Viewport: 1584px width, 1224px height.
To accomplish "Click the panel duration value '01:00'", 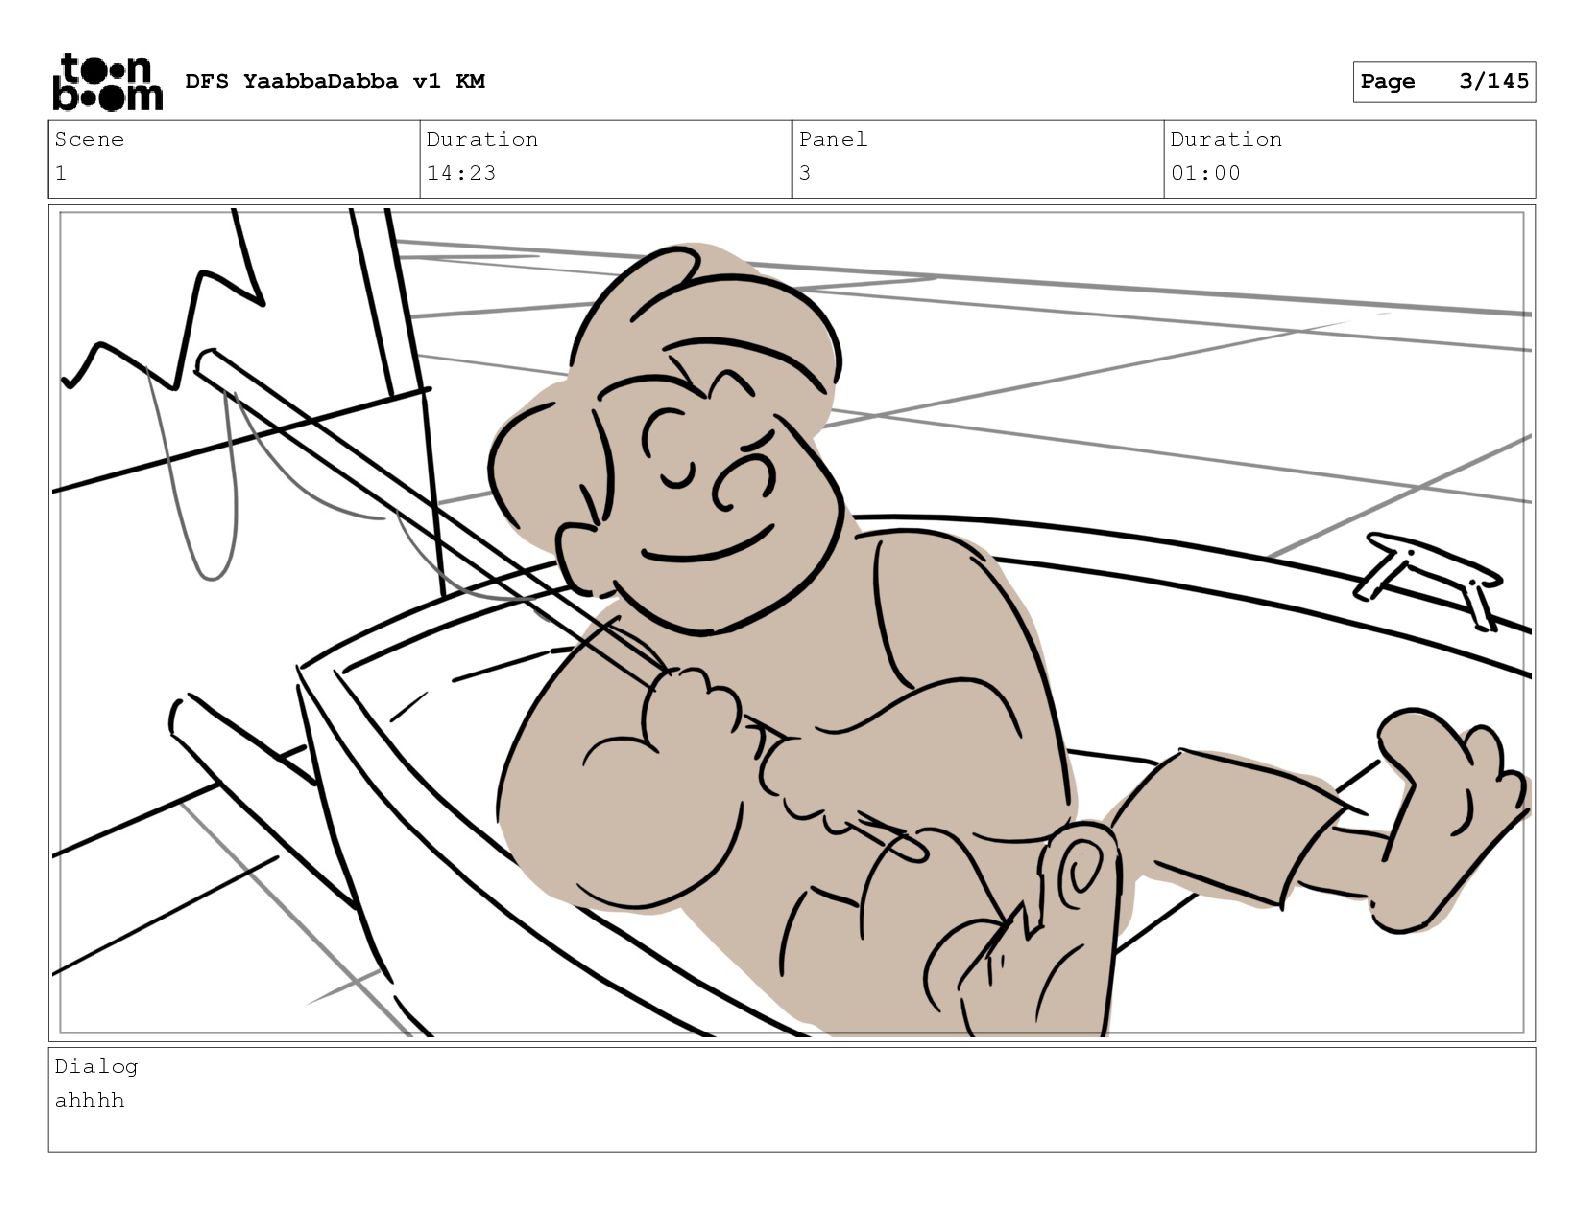I will pos(1205,173).
